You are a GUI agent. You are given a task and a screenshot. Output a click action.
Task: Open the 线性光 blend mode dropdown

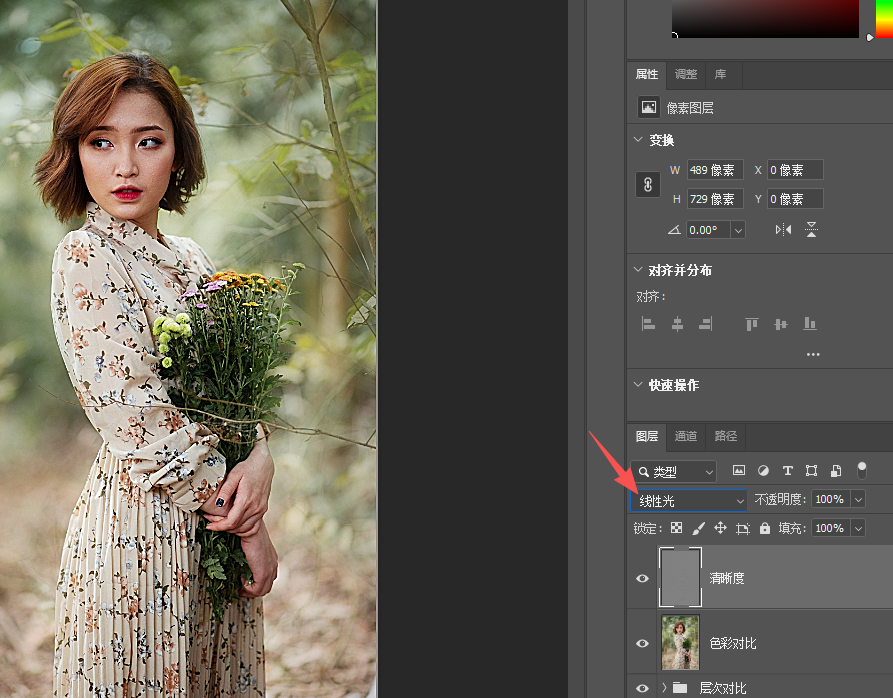point(689,500)
